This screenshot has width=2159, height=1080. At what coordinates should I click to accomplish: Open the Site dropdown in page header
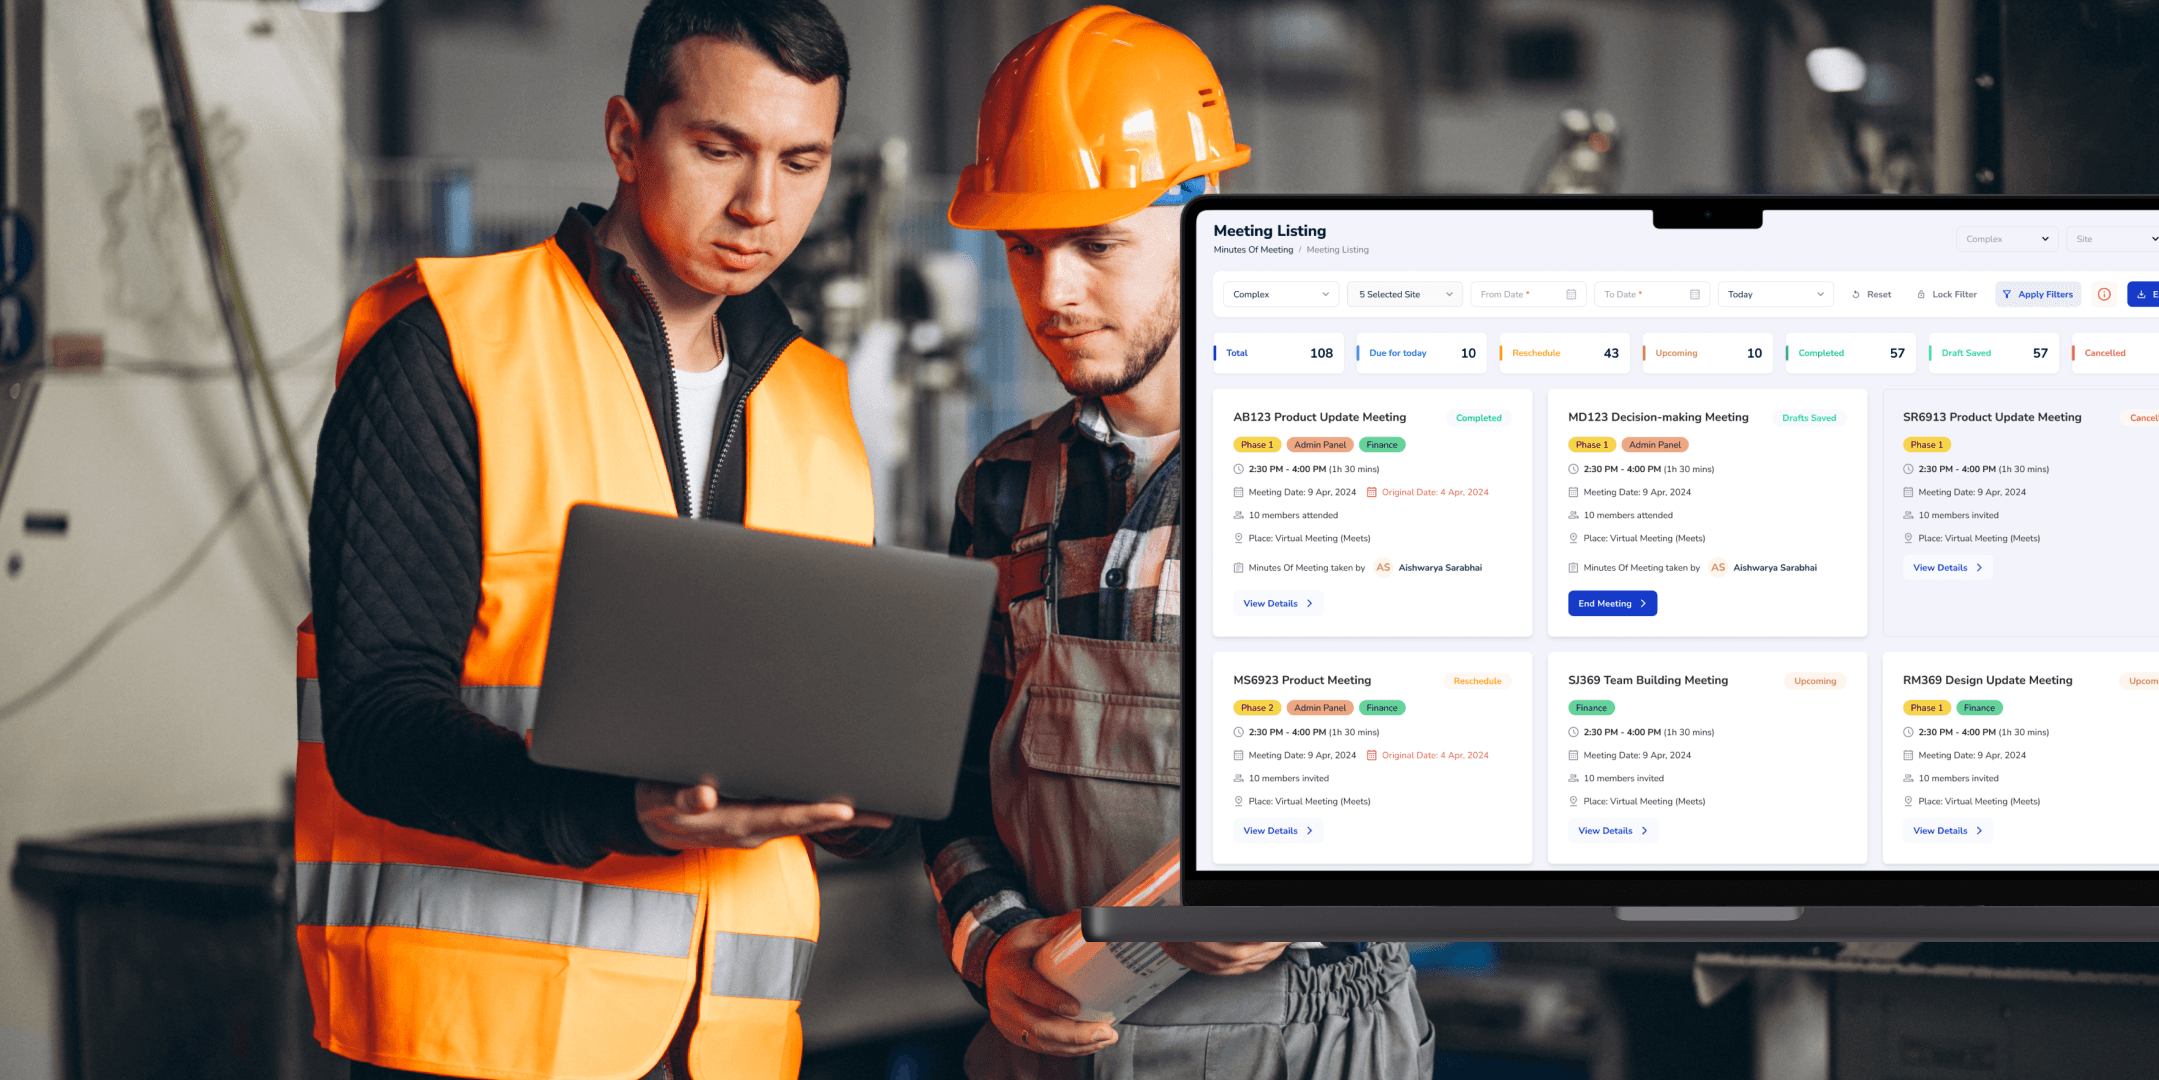(2113, 239)
